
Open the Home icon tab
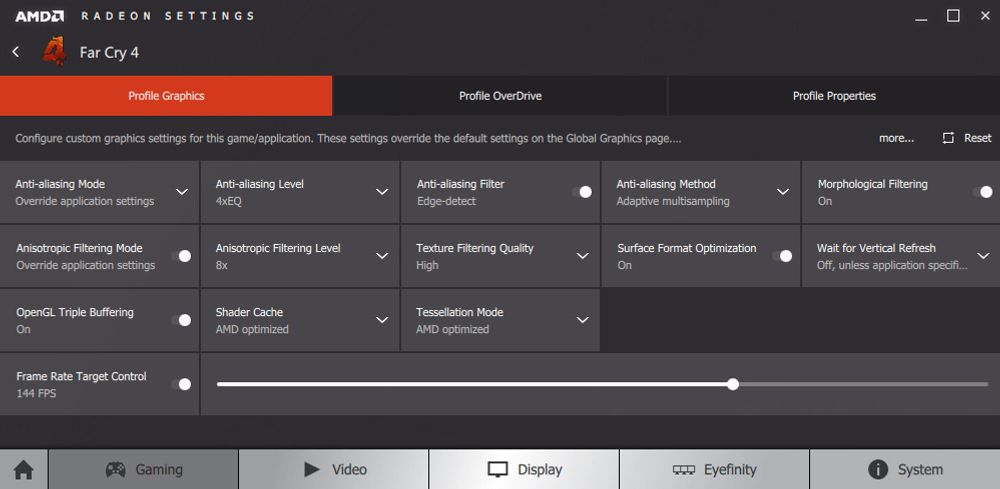click(x=24, y=470)
